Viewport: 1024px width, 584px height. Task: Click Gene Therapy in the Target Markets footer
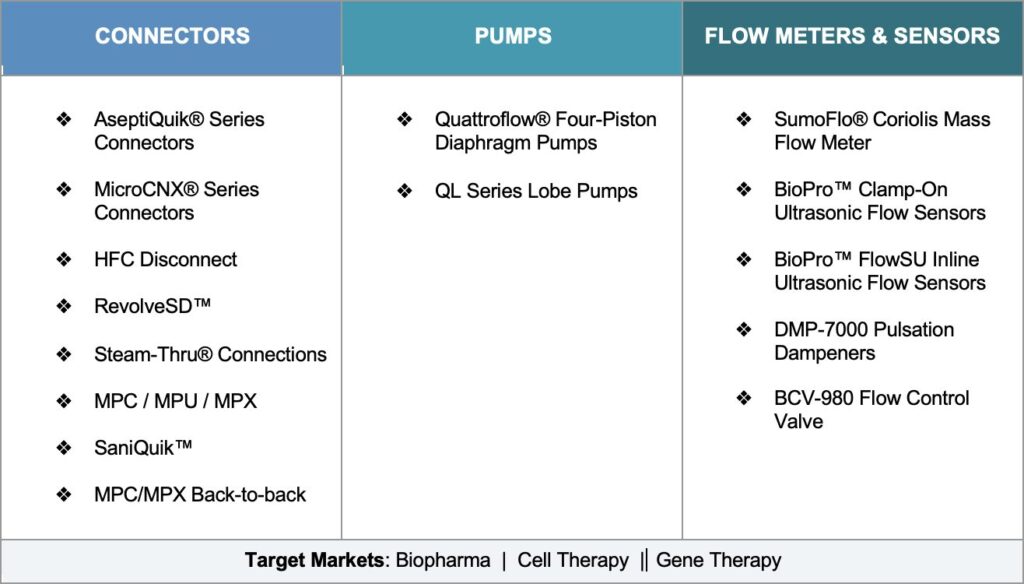718,561
